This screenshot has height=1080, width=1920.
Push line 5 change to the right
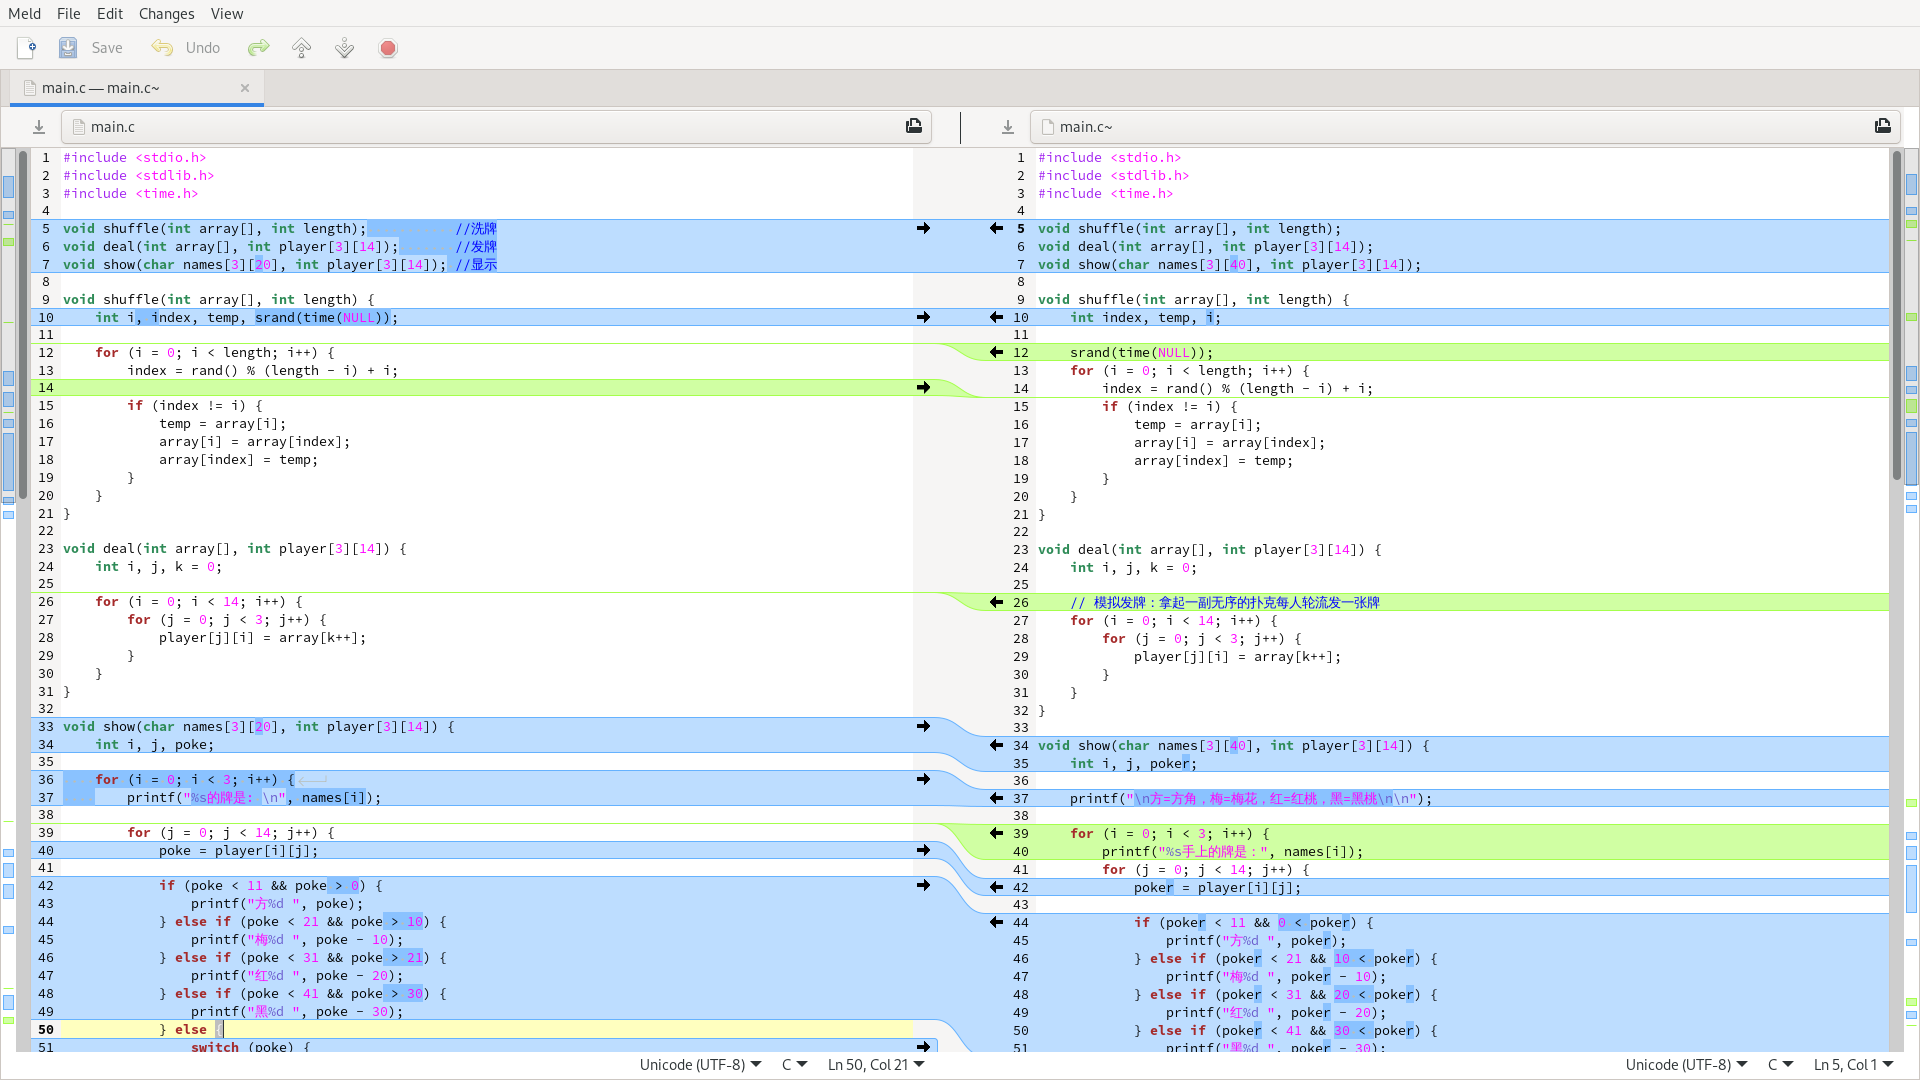(x=924, y=229)
